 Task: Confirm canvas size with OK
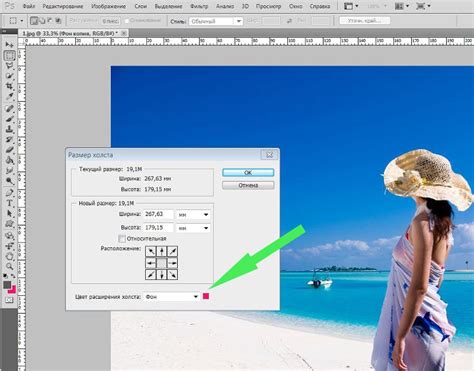248,173
